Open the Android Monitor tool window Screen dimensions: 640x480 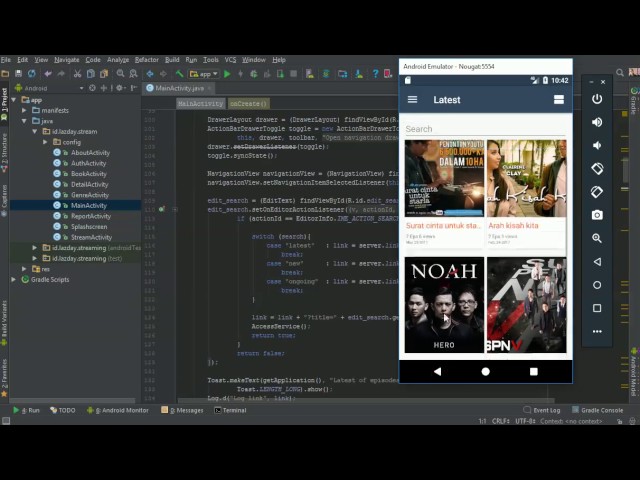[x=118, y=410]
